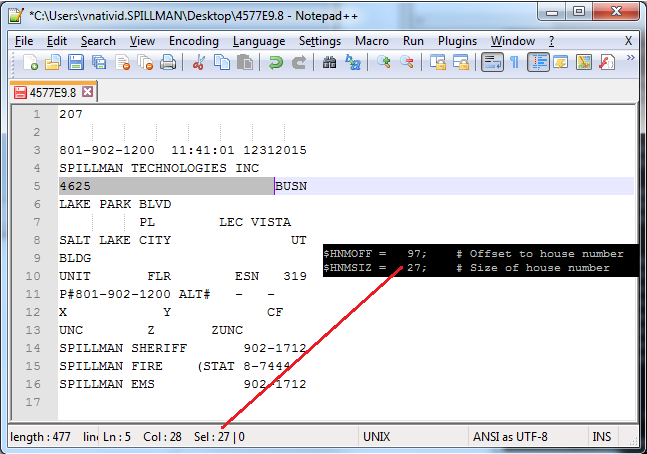647x454 pixels.
Task: Click on the text BUSN on line 5
Action: (291, 186)
